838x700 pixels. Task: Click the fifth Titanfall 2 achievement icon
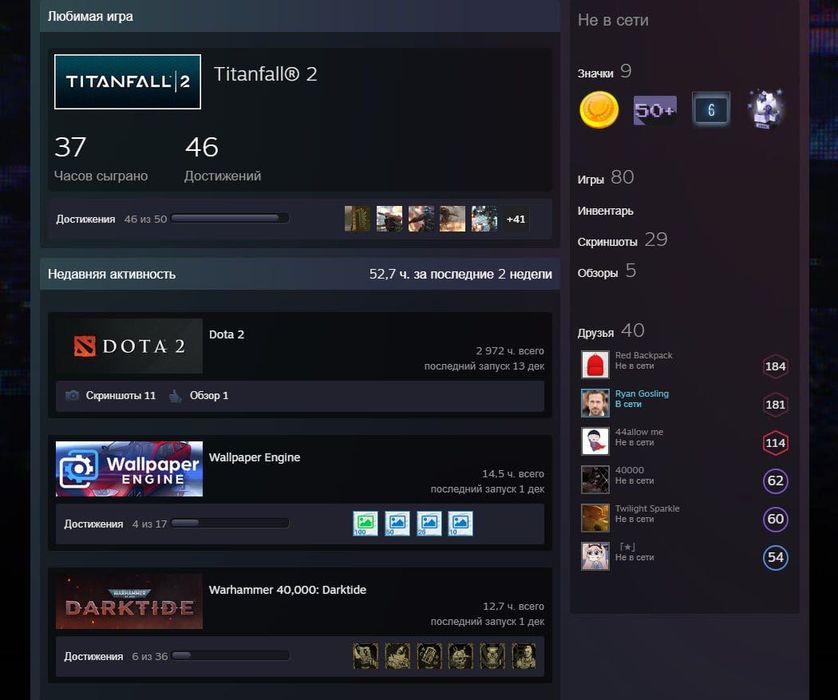tap(484, 219)
